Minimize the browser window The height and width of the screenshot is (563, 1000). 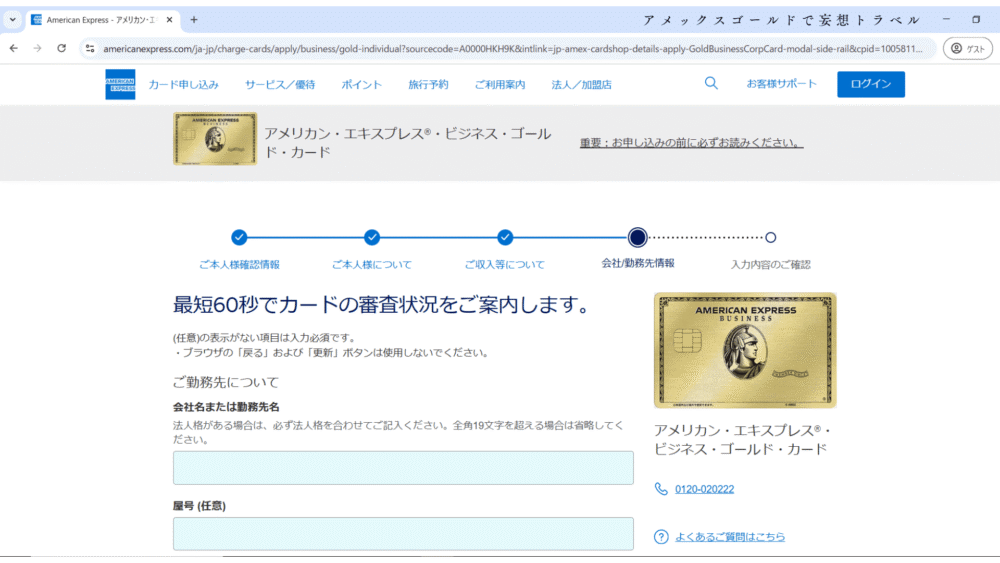946,20
